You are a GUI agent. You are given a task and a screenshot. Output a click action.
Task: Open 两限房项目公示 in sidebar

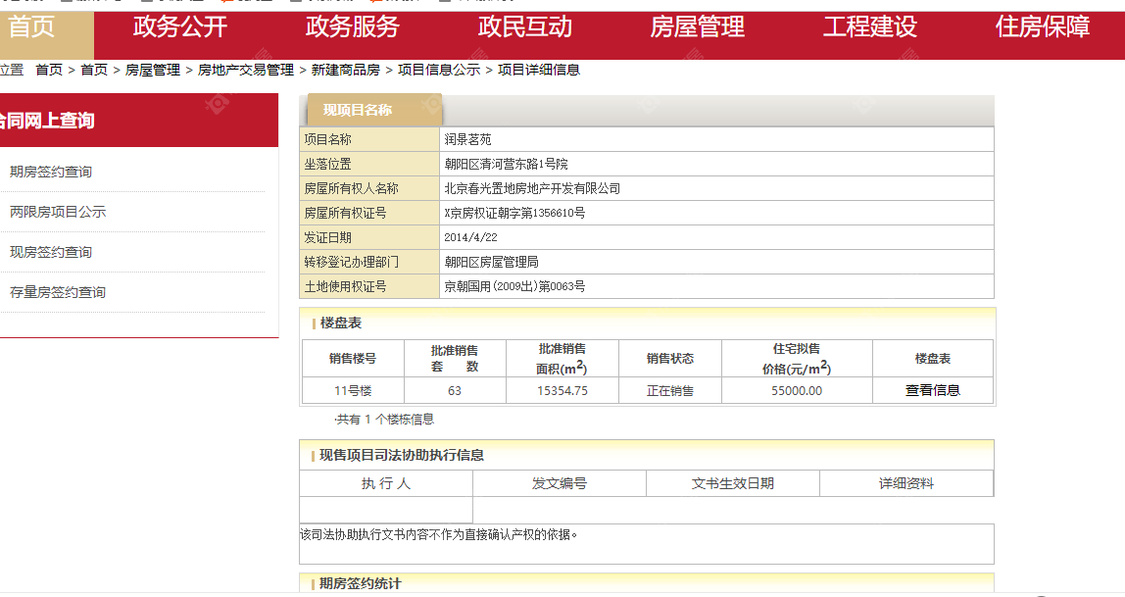(58, 212)
